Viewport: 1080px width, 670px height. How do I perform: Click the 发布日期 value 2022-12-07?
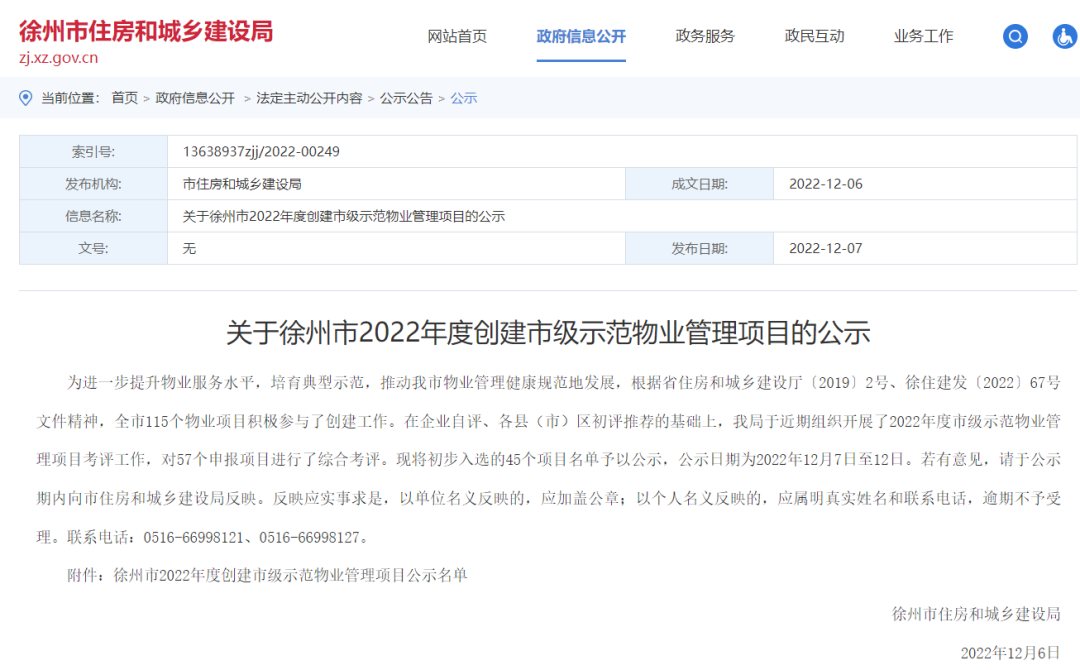click(825, 249)
